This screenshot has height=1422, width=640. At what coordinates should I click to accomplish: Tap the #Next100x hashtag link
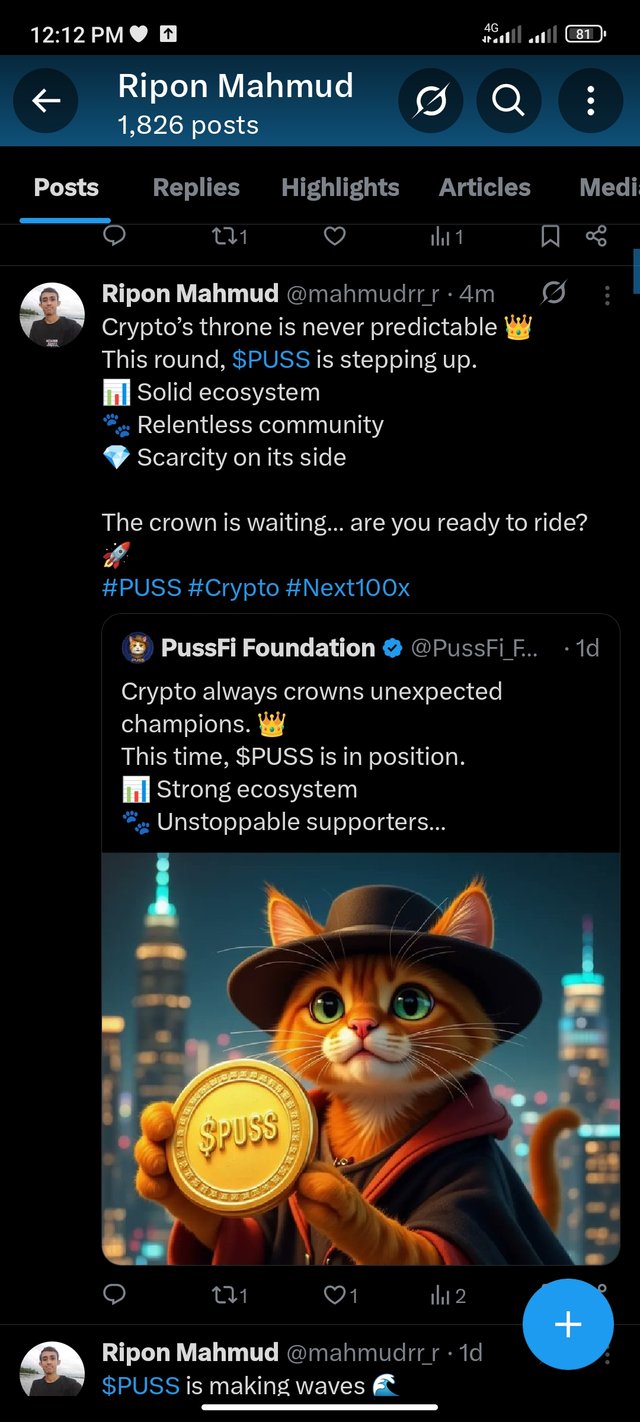348,587
